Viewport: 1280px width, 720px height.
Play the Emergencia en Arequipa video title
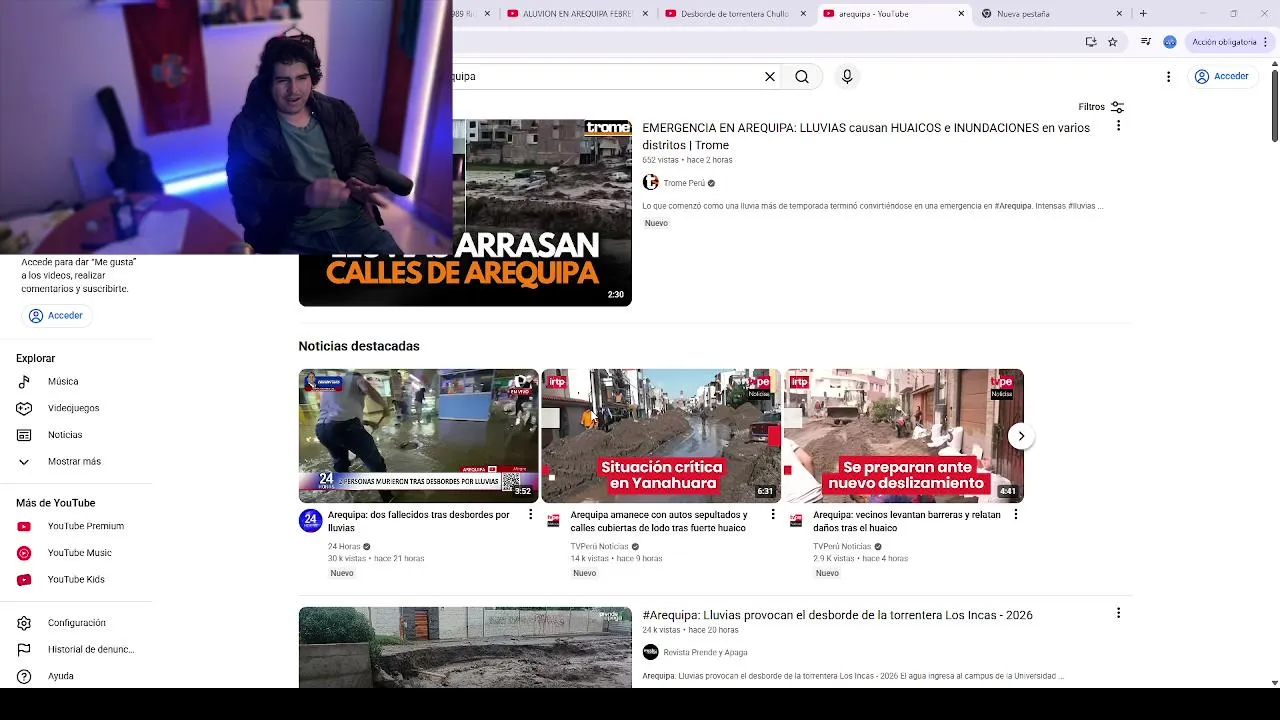click(866, 136)
